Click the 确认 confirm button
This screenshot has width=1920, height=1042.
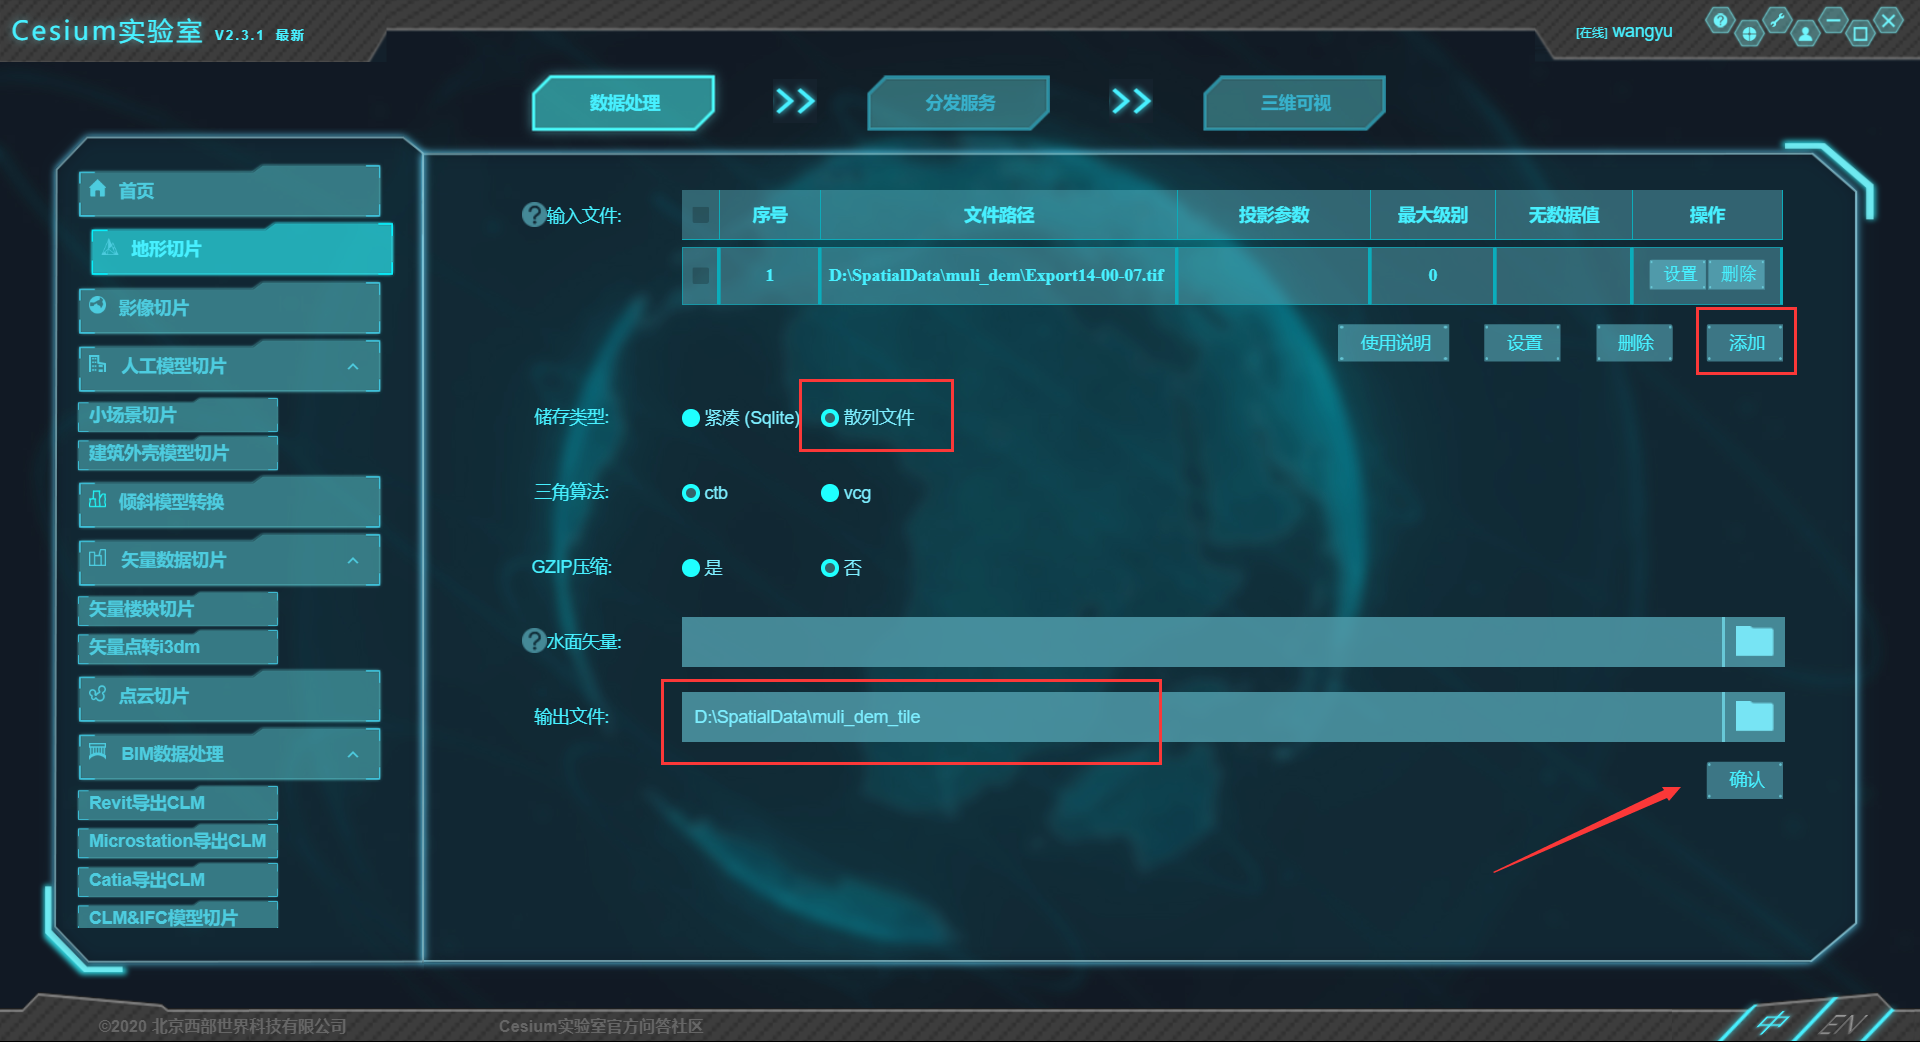point(1745,779)
